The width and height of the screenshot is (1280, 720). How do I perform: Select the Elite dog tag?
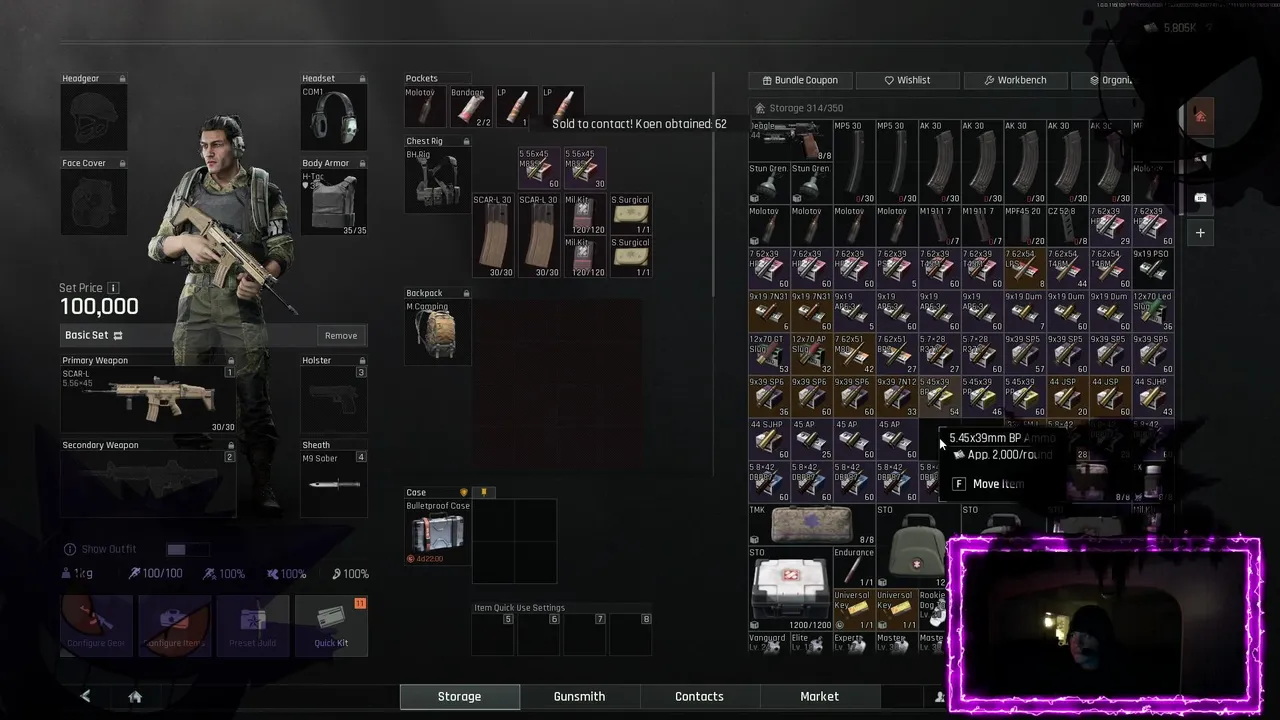tap(811, 642)
